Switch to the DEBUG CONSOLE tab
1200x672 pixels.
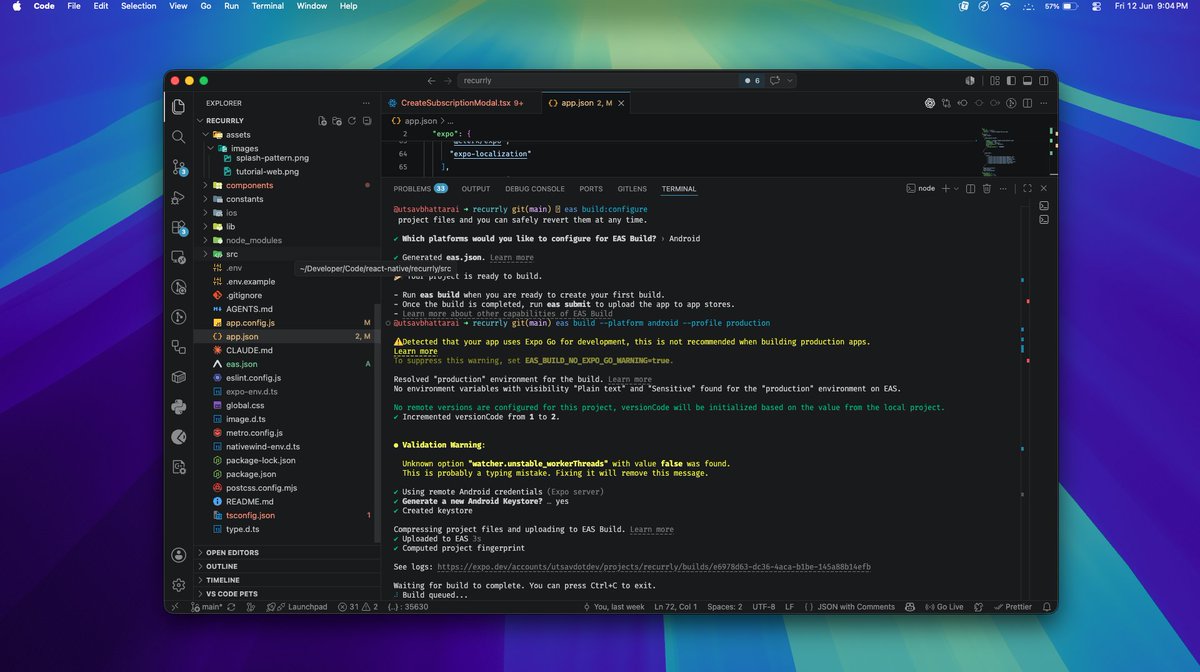(x=535, y=189)
